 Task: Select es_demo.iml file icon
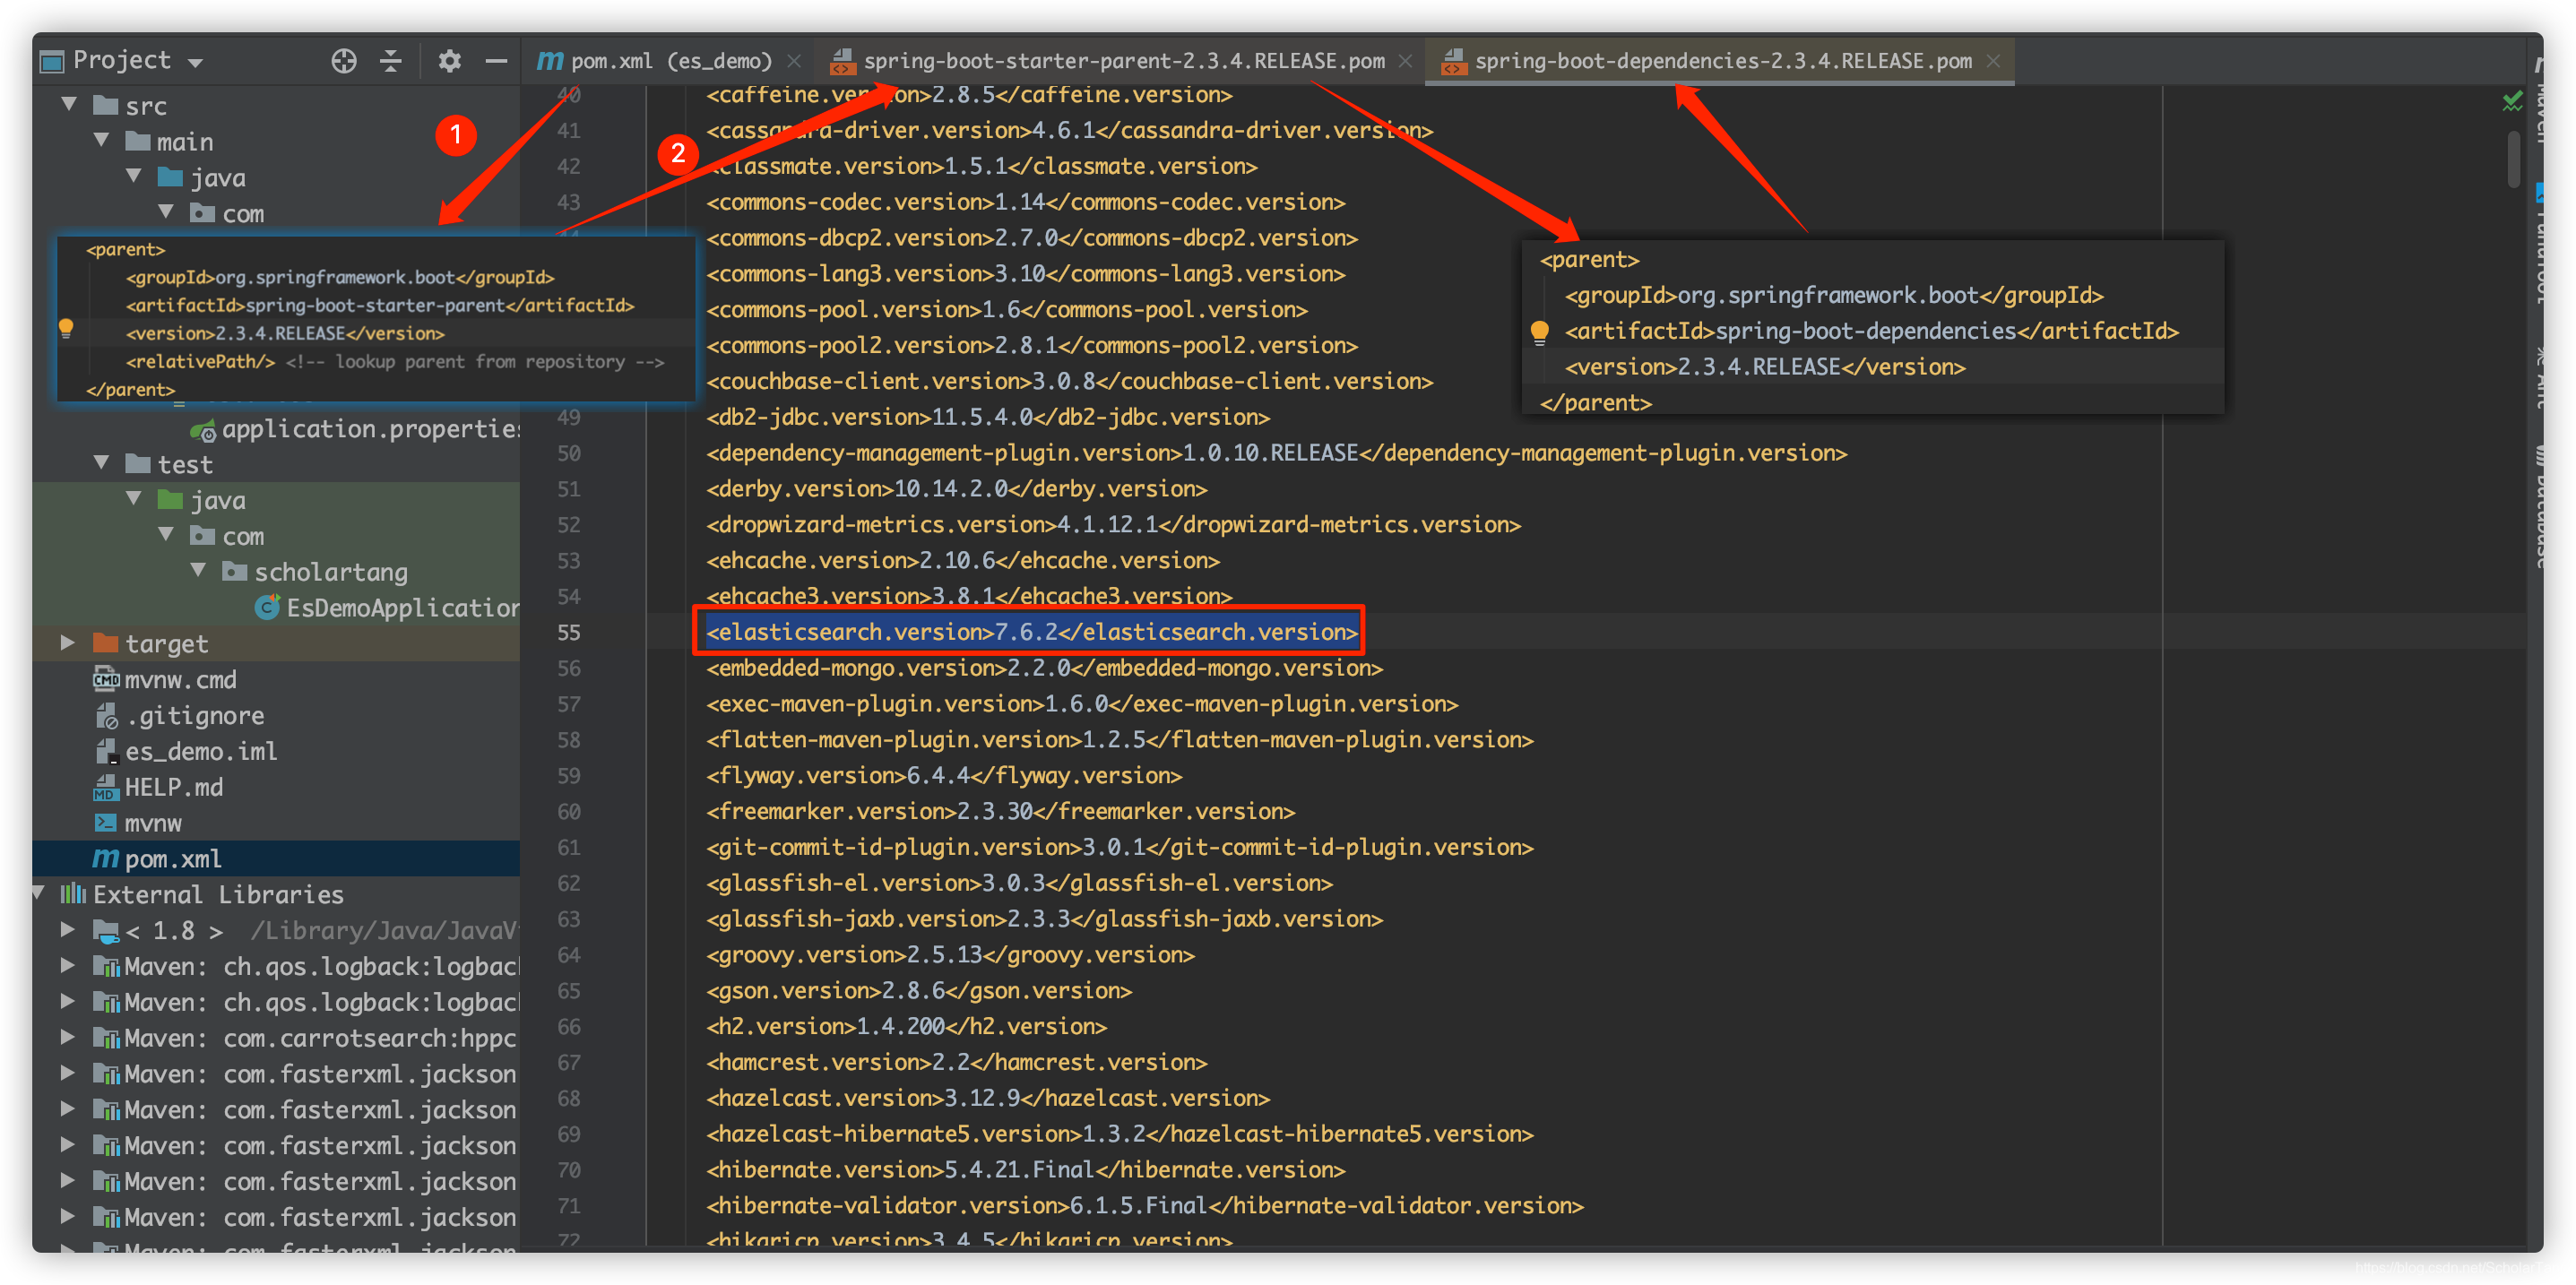106,751
